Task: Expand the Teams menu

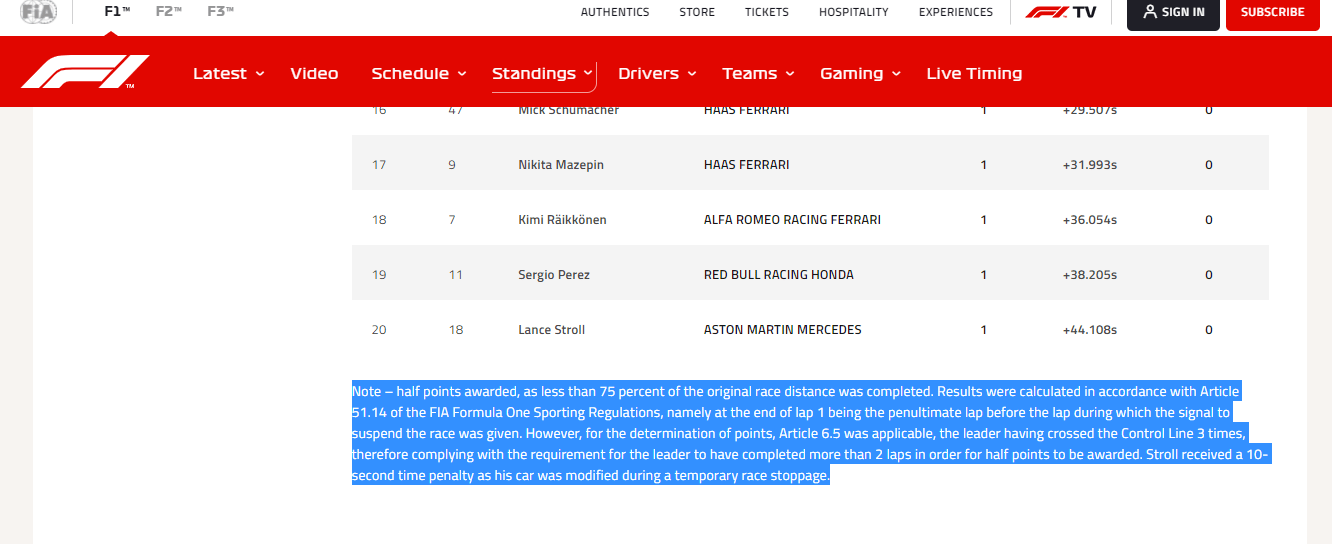Action: (758, 73)
